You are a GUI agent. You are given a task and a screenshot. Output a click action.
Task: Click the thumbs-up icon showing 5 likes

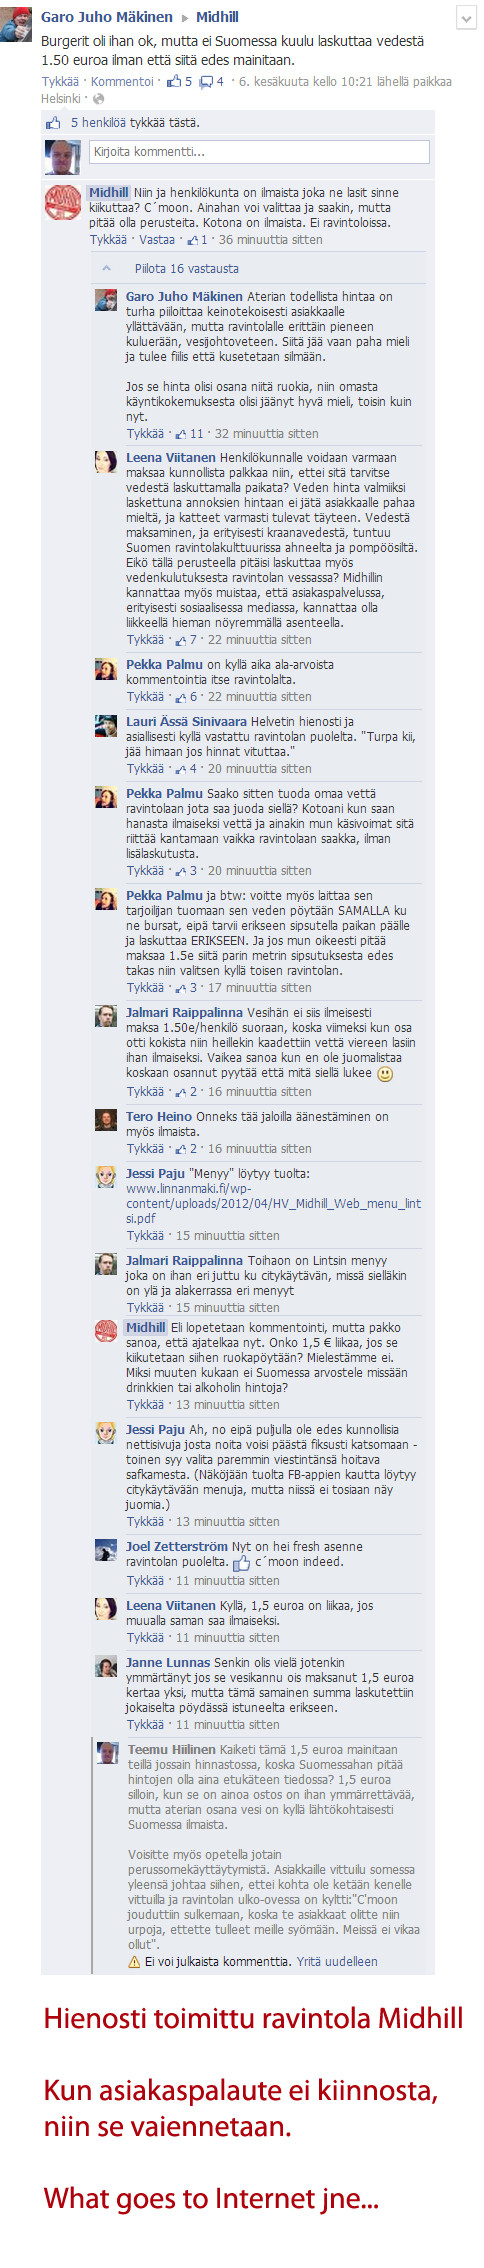(x=174, y=81)
